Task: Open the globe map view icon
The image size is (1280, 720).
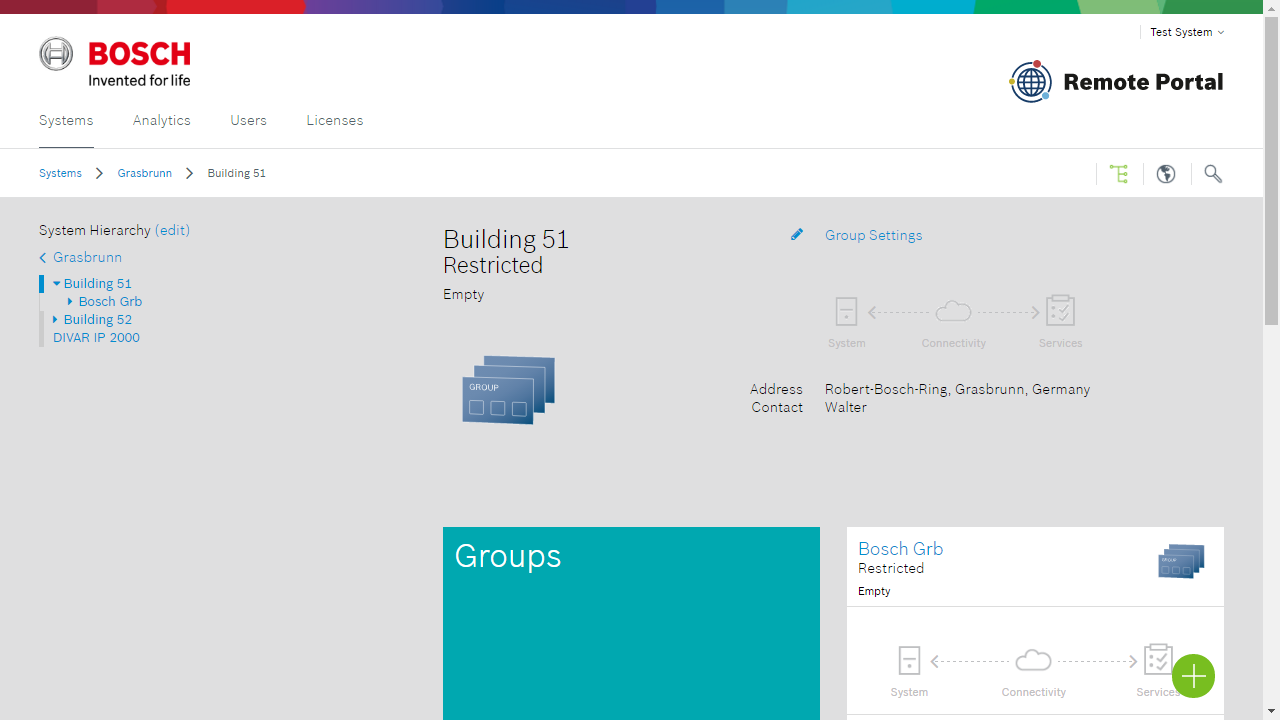Action: (1166, 174)
